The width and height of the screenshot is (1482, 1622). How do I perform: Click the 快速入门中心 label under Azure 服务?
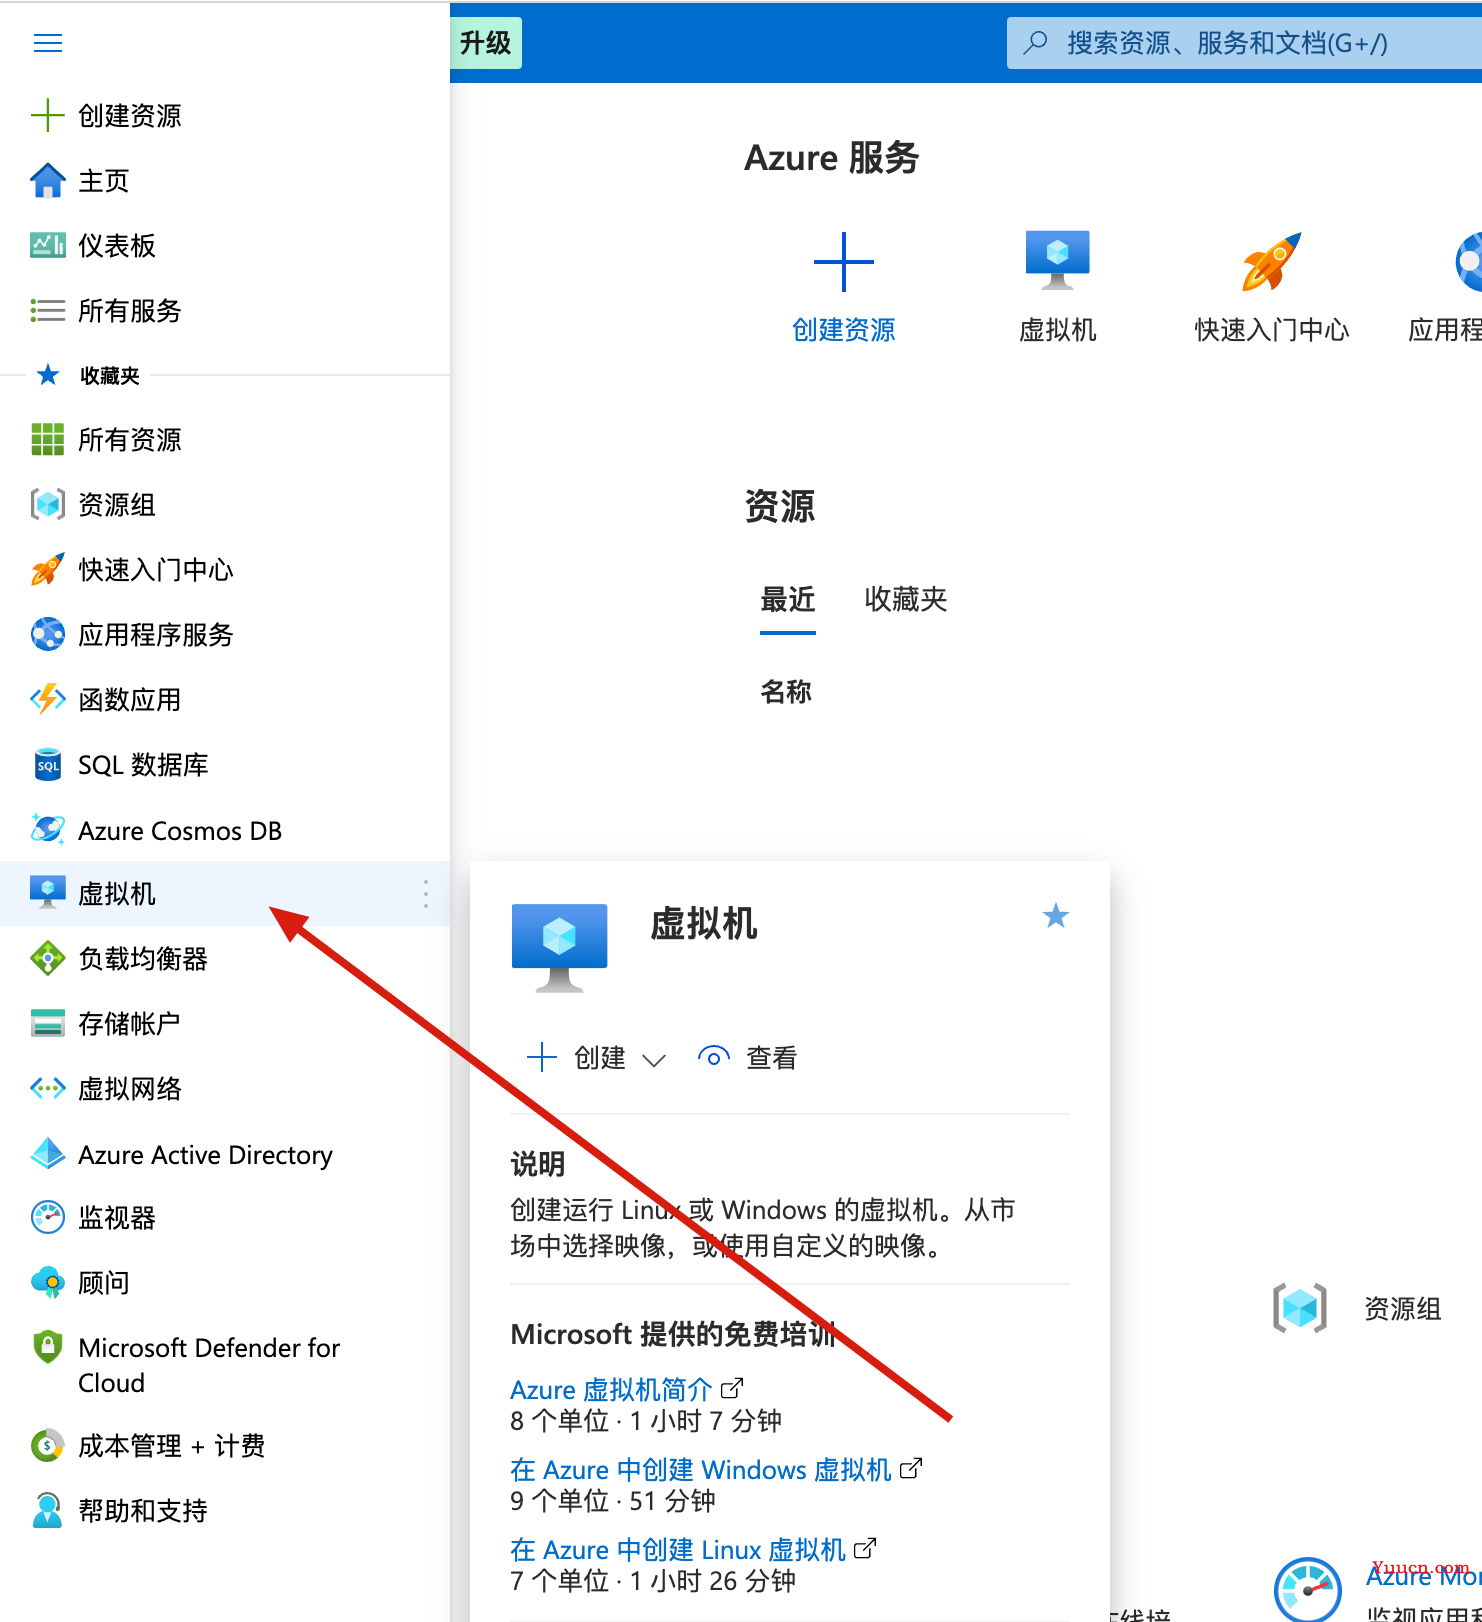(x=1272, y=330)
